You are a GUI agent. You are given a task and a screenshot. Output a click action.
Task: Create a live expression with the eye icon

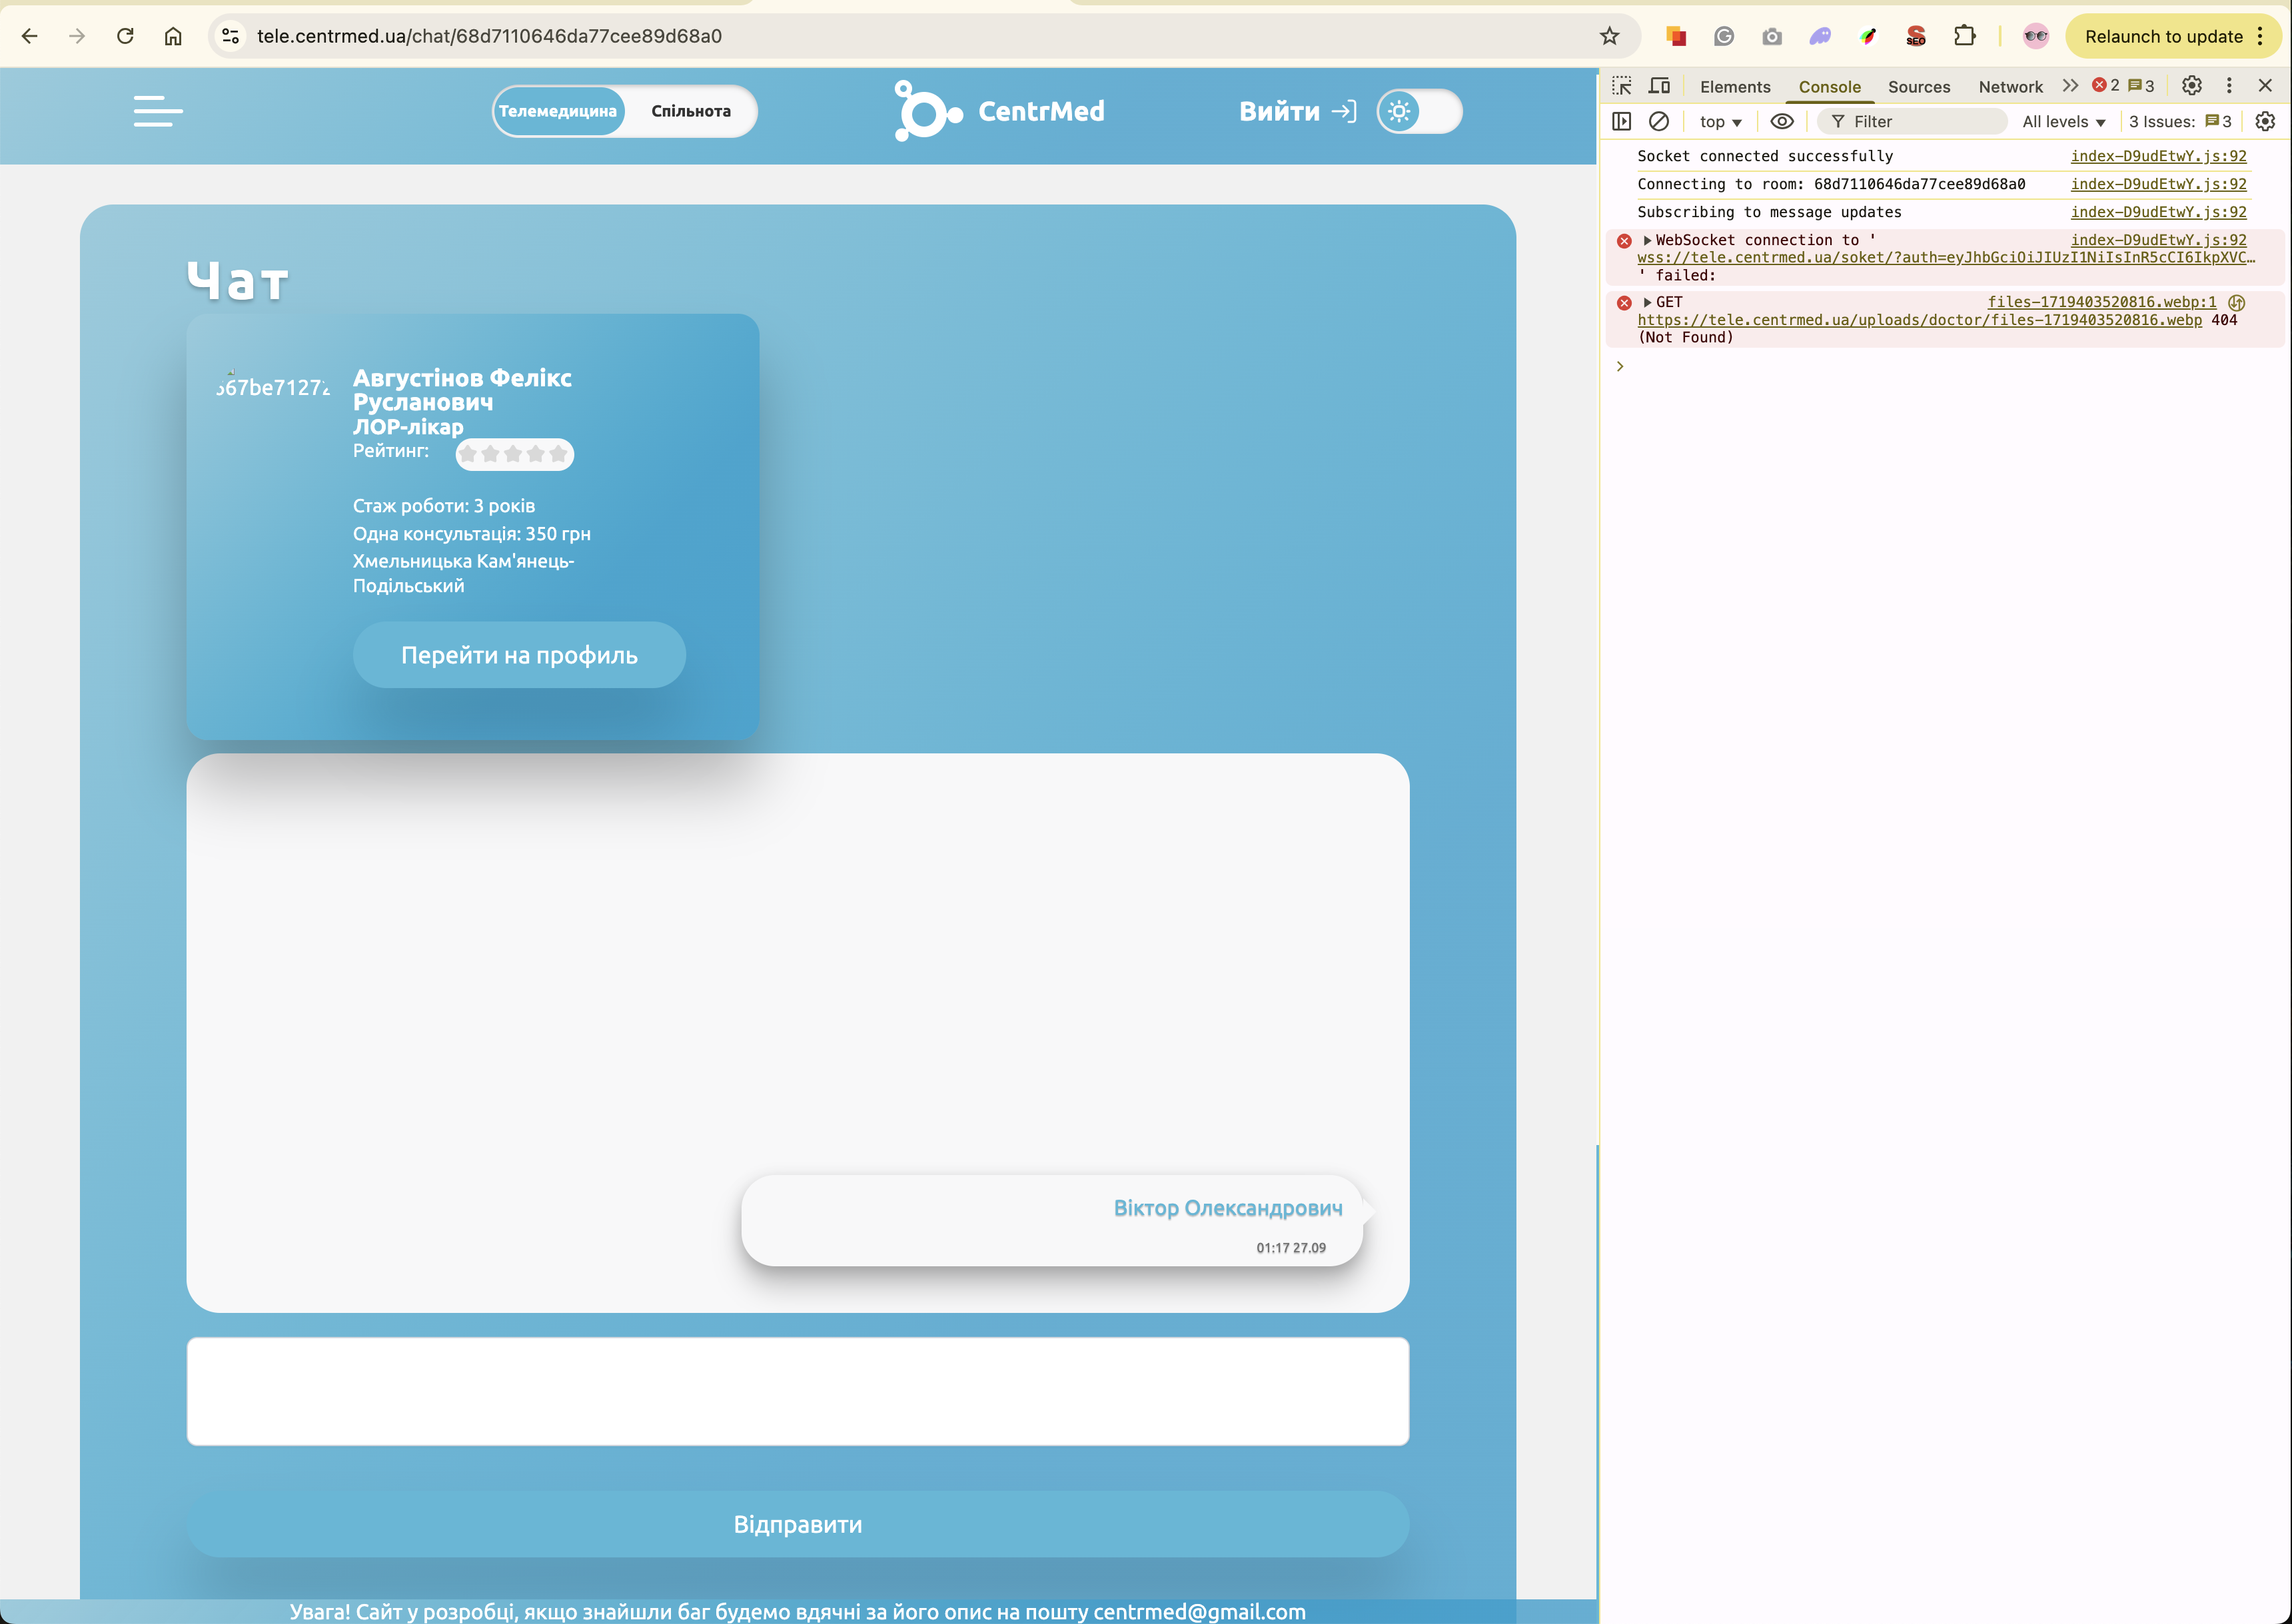point(1781,121)
